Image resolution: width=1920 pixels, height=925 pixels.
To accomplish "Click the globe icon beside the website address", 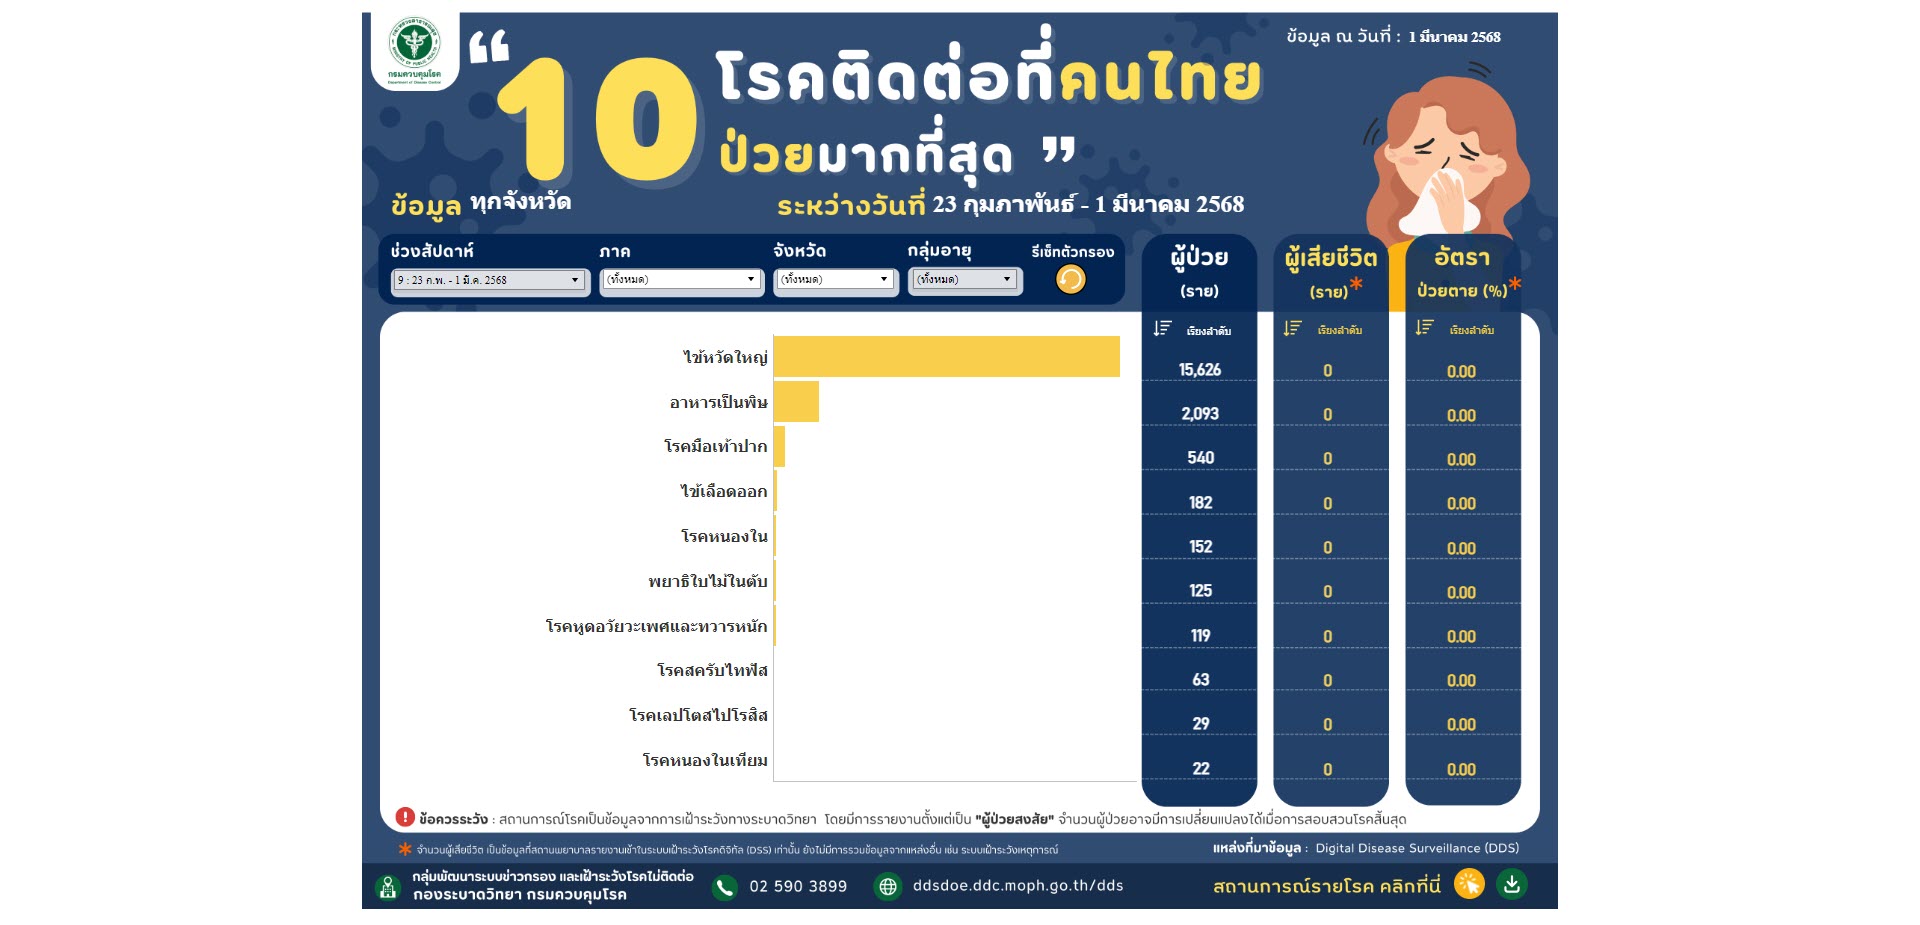I will (x=888, y=886).
